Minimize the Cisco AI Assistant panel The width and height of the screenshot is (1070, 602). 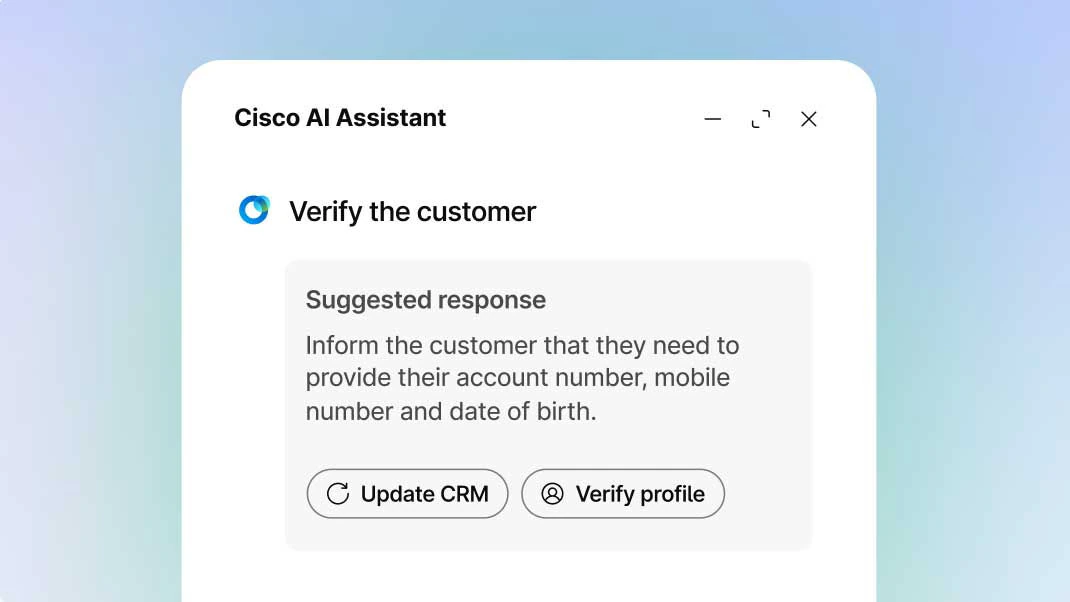click(713, 119)
